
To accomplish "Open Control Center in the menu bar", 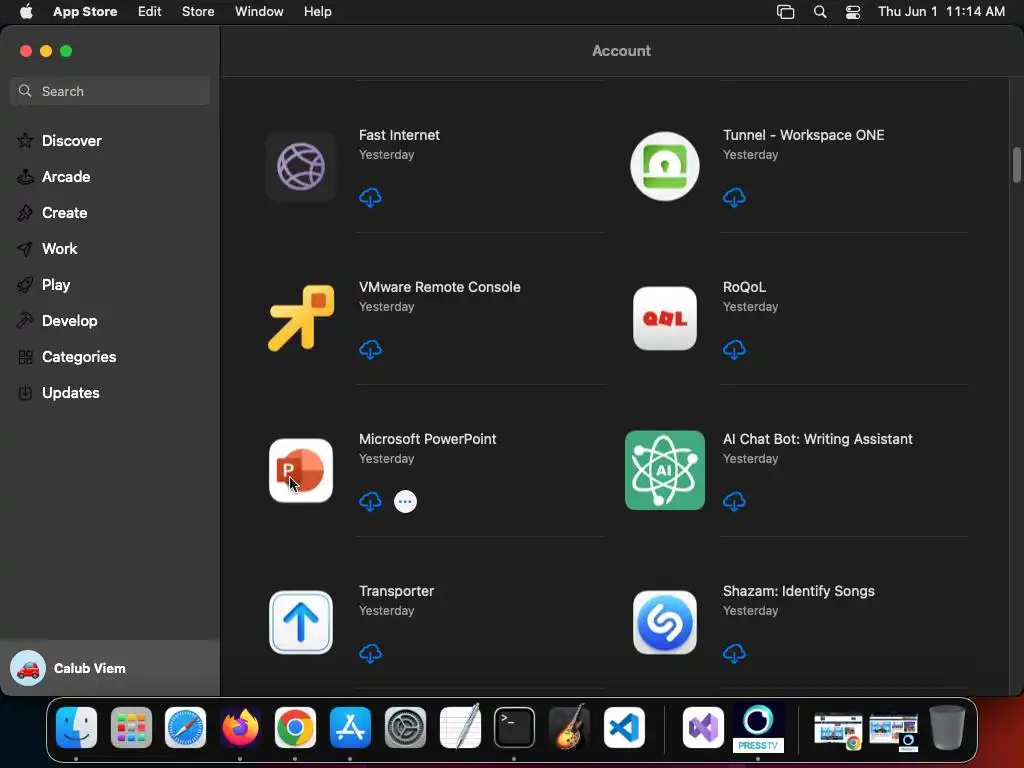I will pos(853,12).
